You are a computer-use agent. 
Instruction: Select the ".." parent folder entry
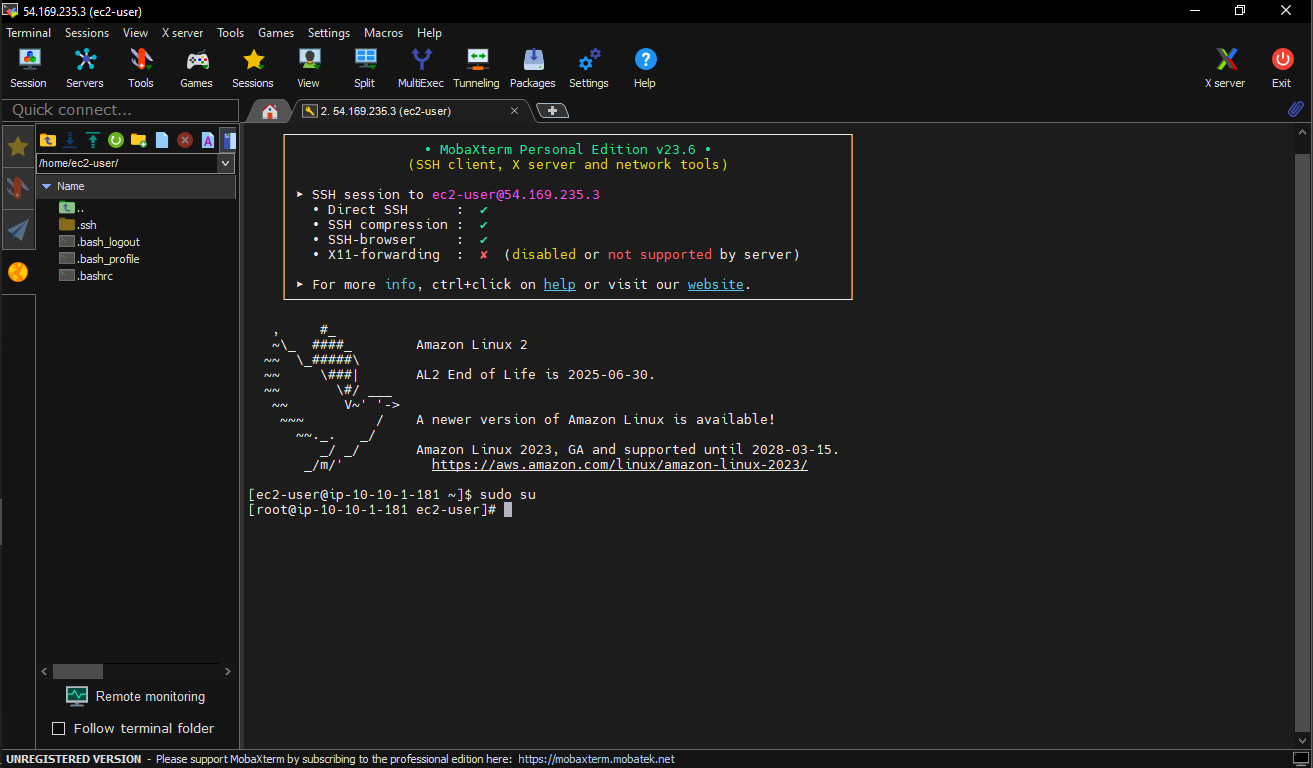pyautogui.click(x=72, y=208)
